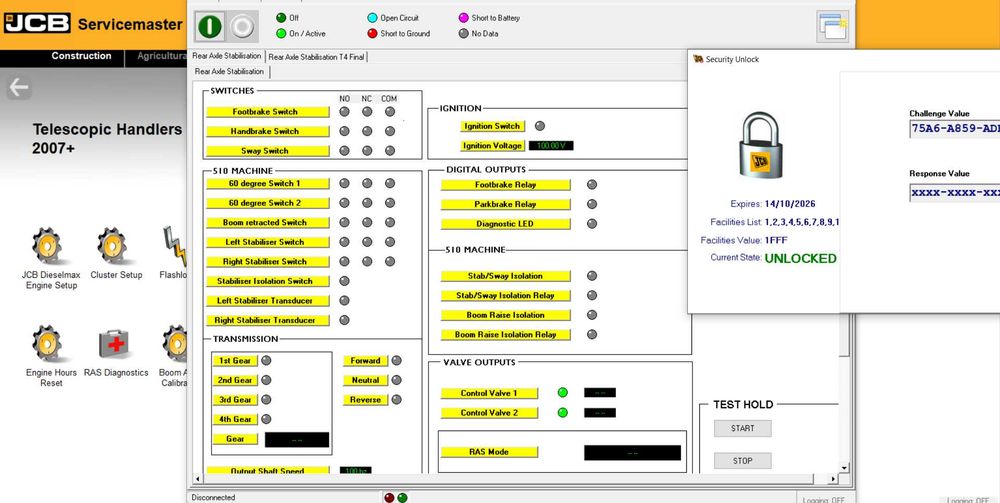Click Ignition Switch status indicator
Screen dimensions: 1000x503
540,126
